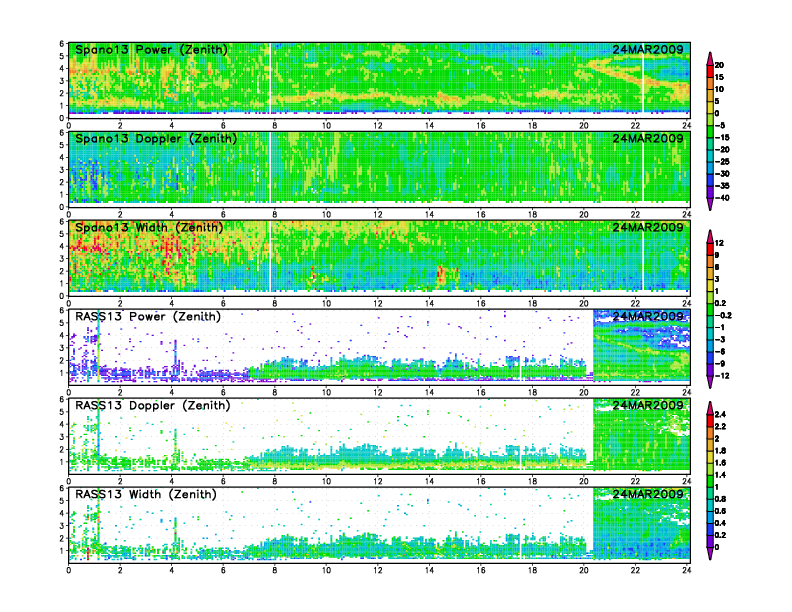792x612 pixels.
Task: Click 24MAR2009 date in Spano13 Doppler panel
Action: 648,138
